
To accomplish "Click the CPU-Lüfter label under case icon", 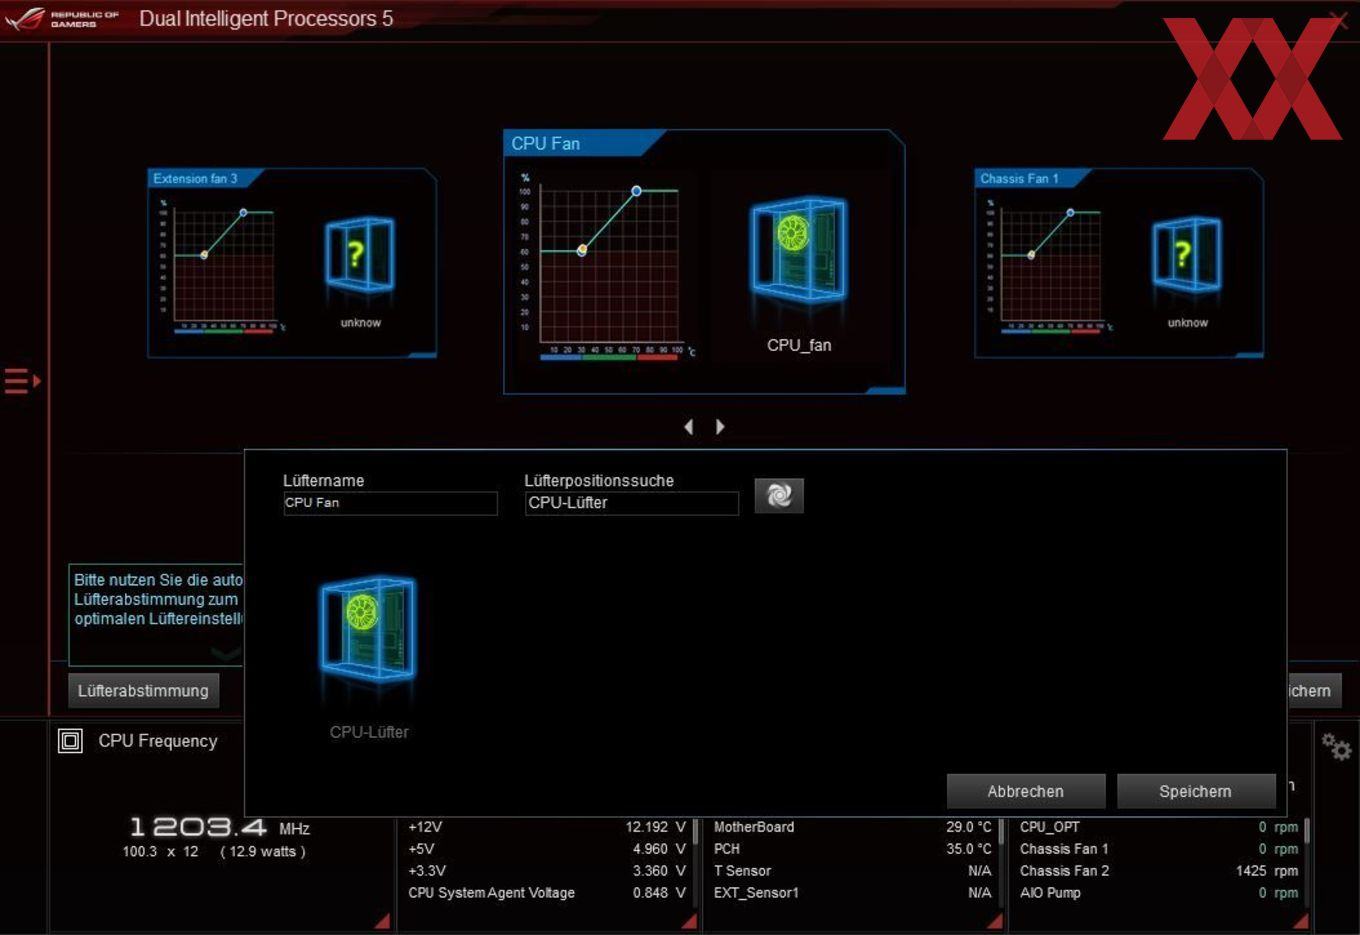I will 369,732.
